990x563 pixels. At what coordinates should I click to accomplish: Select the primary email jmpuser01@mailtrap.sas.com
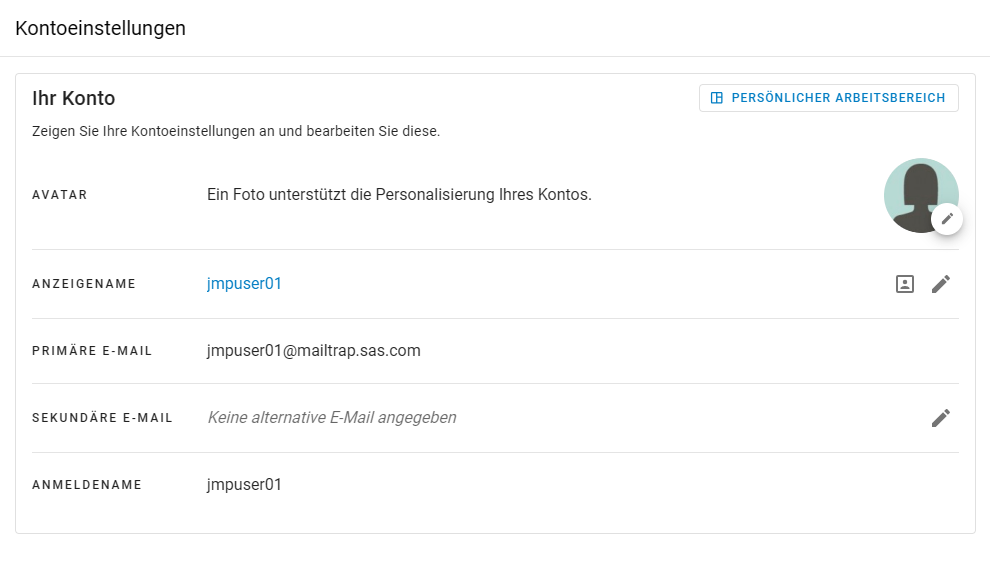coord(313,351)
